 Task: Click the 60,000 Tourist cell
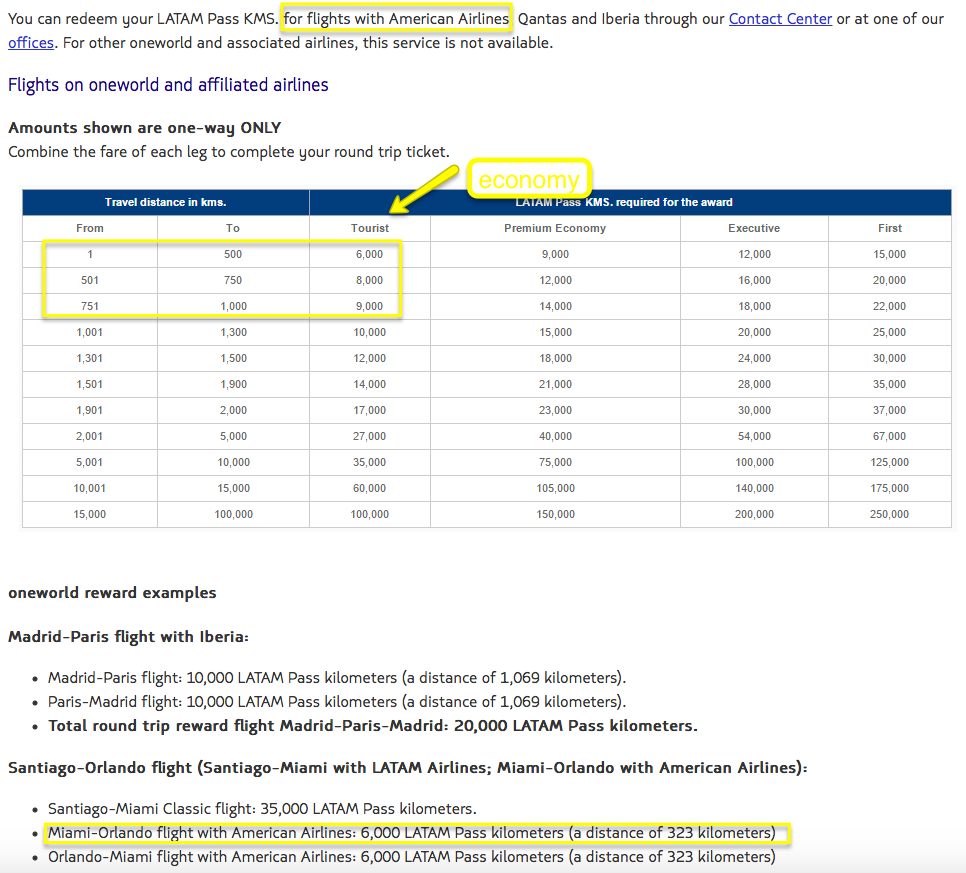(370, 488)
